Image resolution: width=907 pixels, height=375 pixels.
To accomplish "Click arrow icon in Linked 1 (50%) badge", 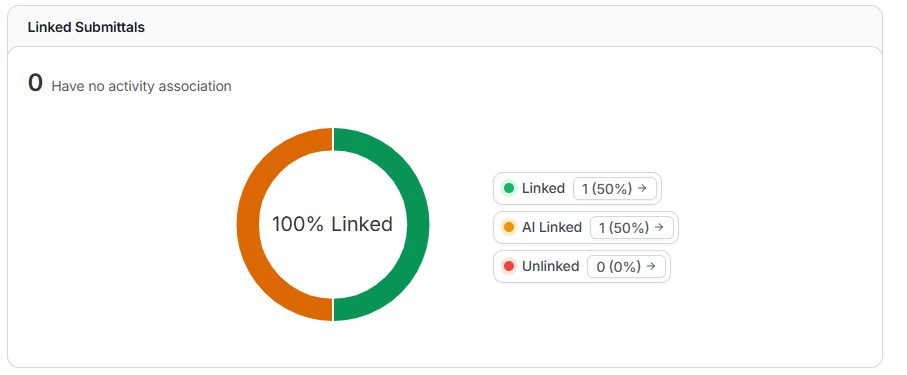I will [x=641, y=188].
